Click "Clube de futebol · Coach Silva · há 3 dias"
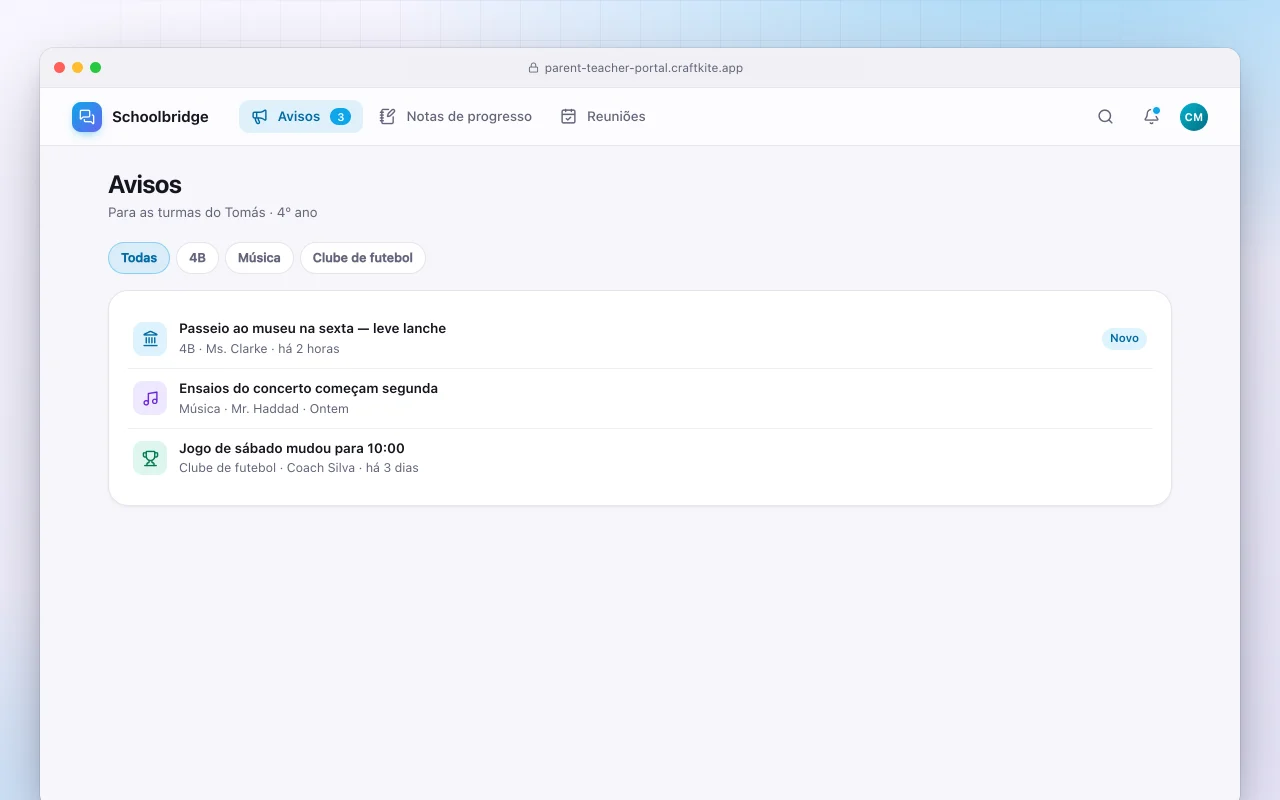Image resolution: width=1280 pixels, height=800 pixels. (299, 468)
